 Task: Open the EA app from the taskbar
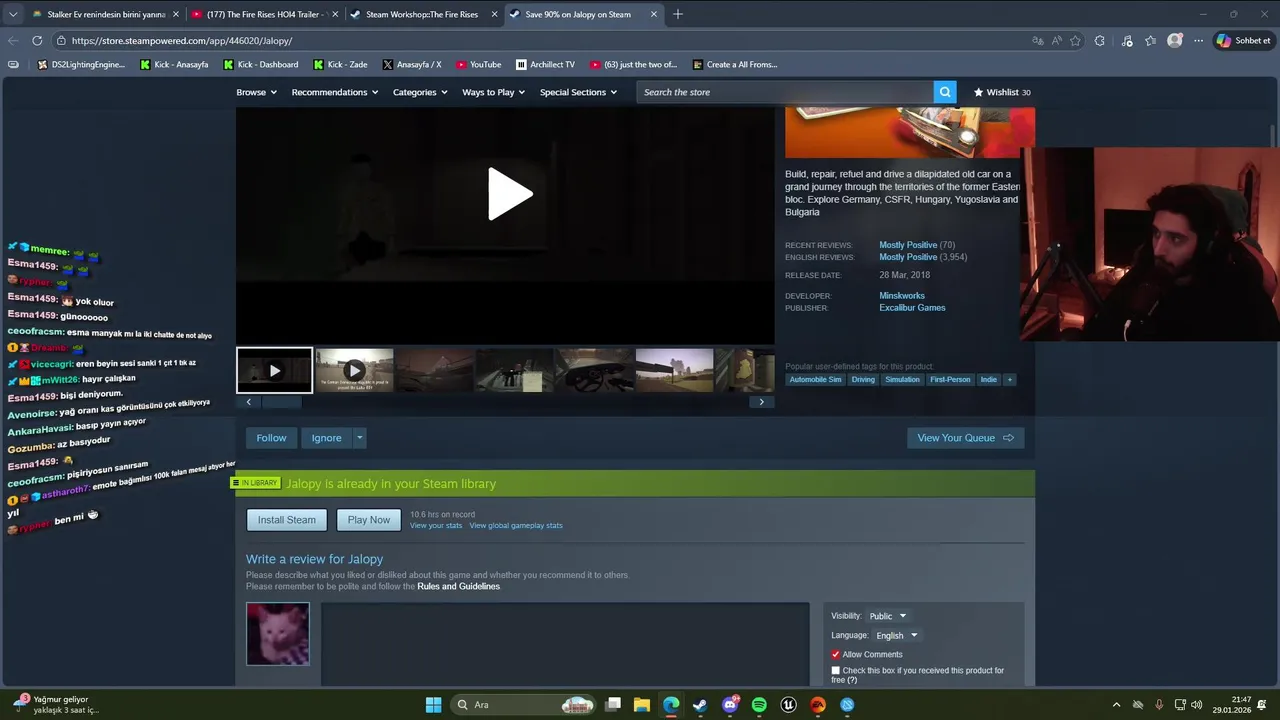(x=818, y=705)
